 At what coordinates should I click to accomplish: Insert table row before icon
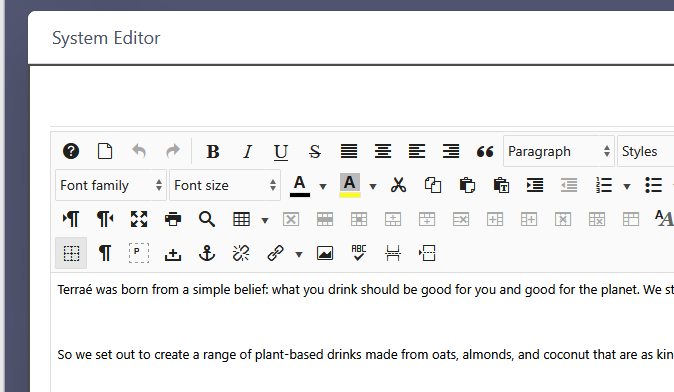point(393,219)
